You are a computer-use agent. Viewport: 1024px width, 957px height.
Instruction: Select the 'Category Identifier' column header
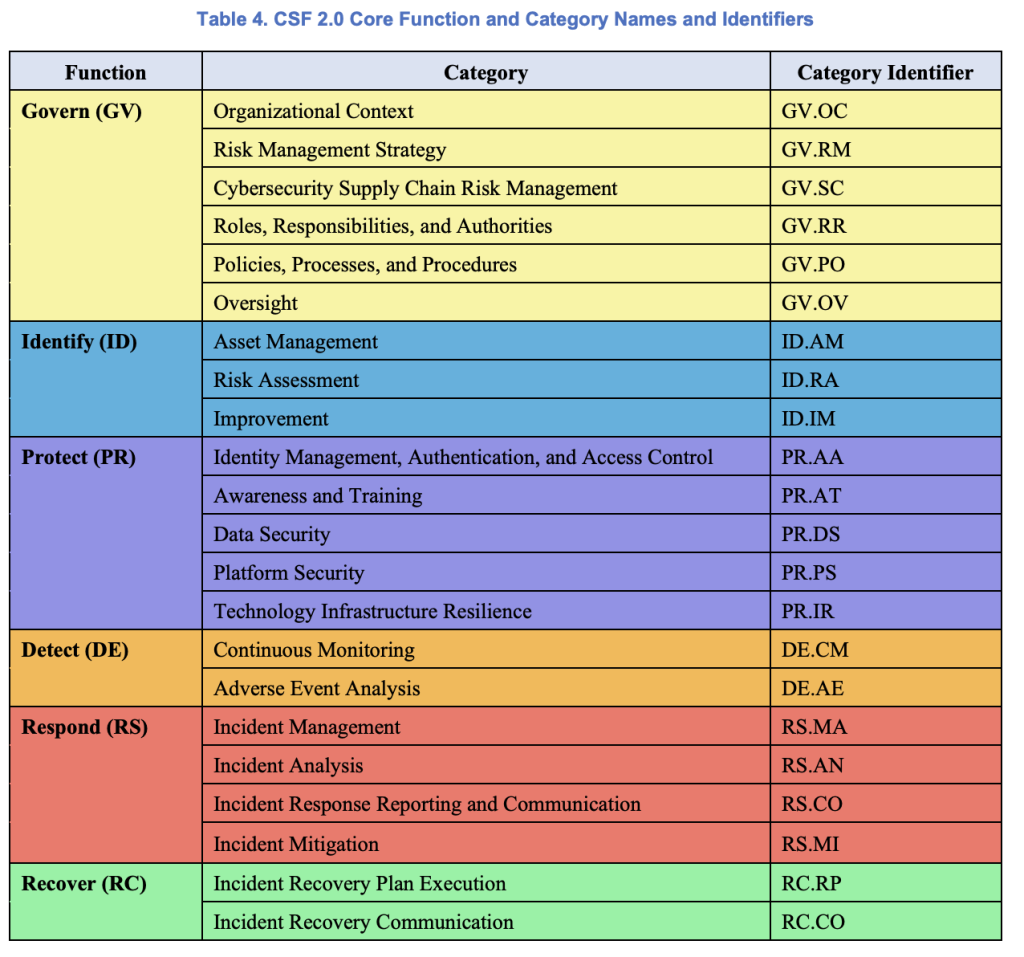pos(885,72)
